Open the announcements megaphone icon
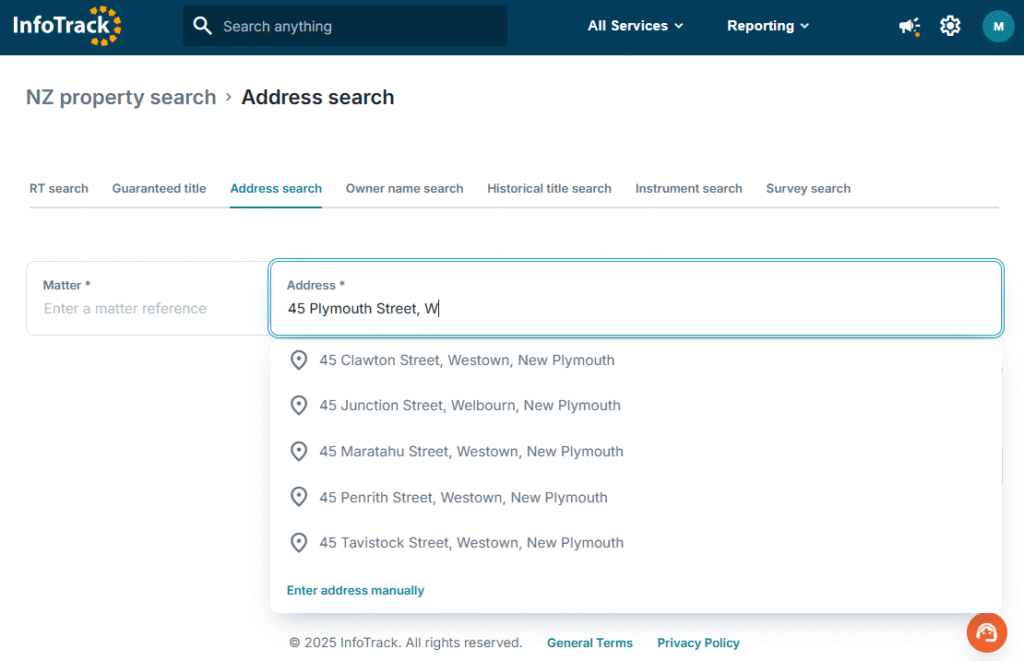 tap(909, 26)
